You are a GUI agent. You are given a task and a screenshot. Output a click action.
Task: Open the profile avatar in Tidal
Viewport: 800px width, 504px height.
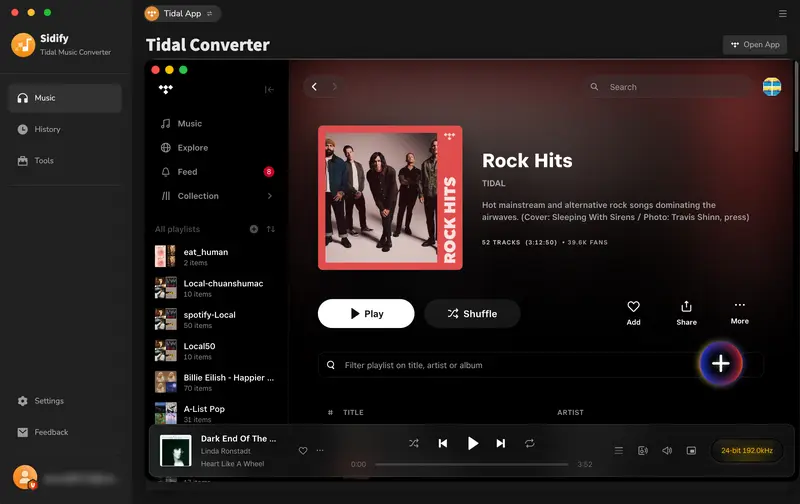click(771, 87)
